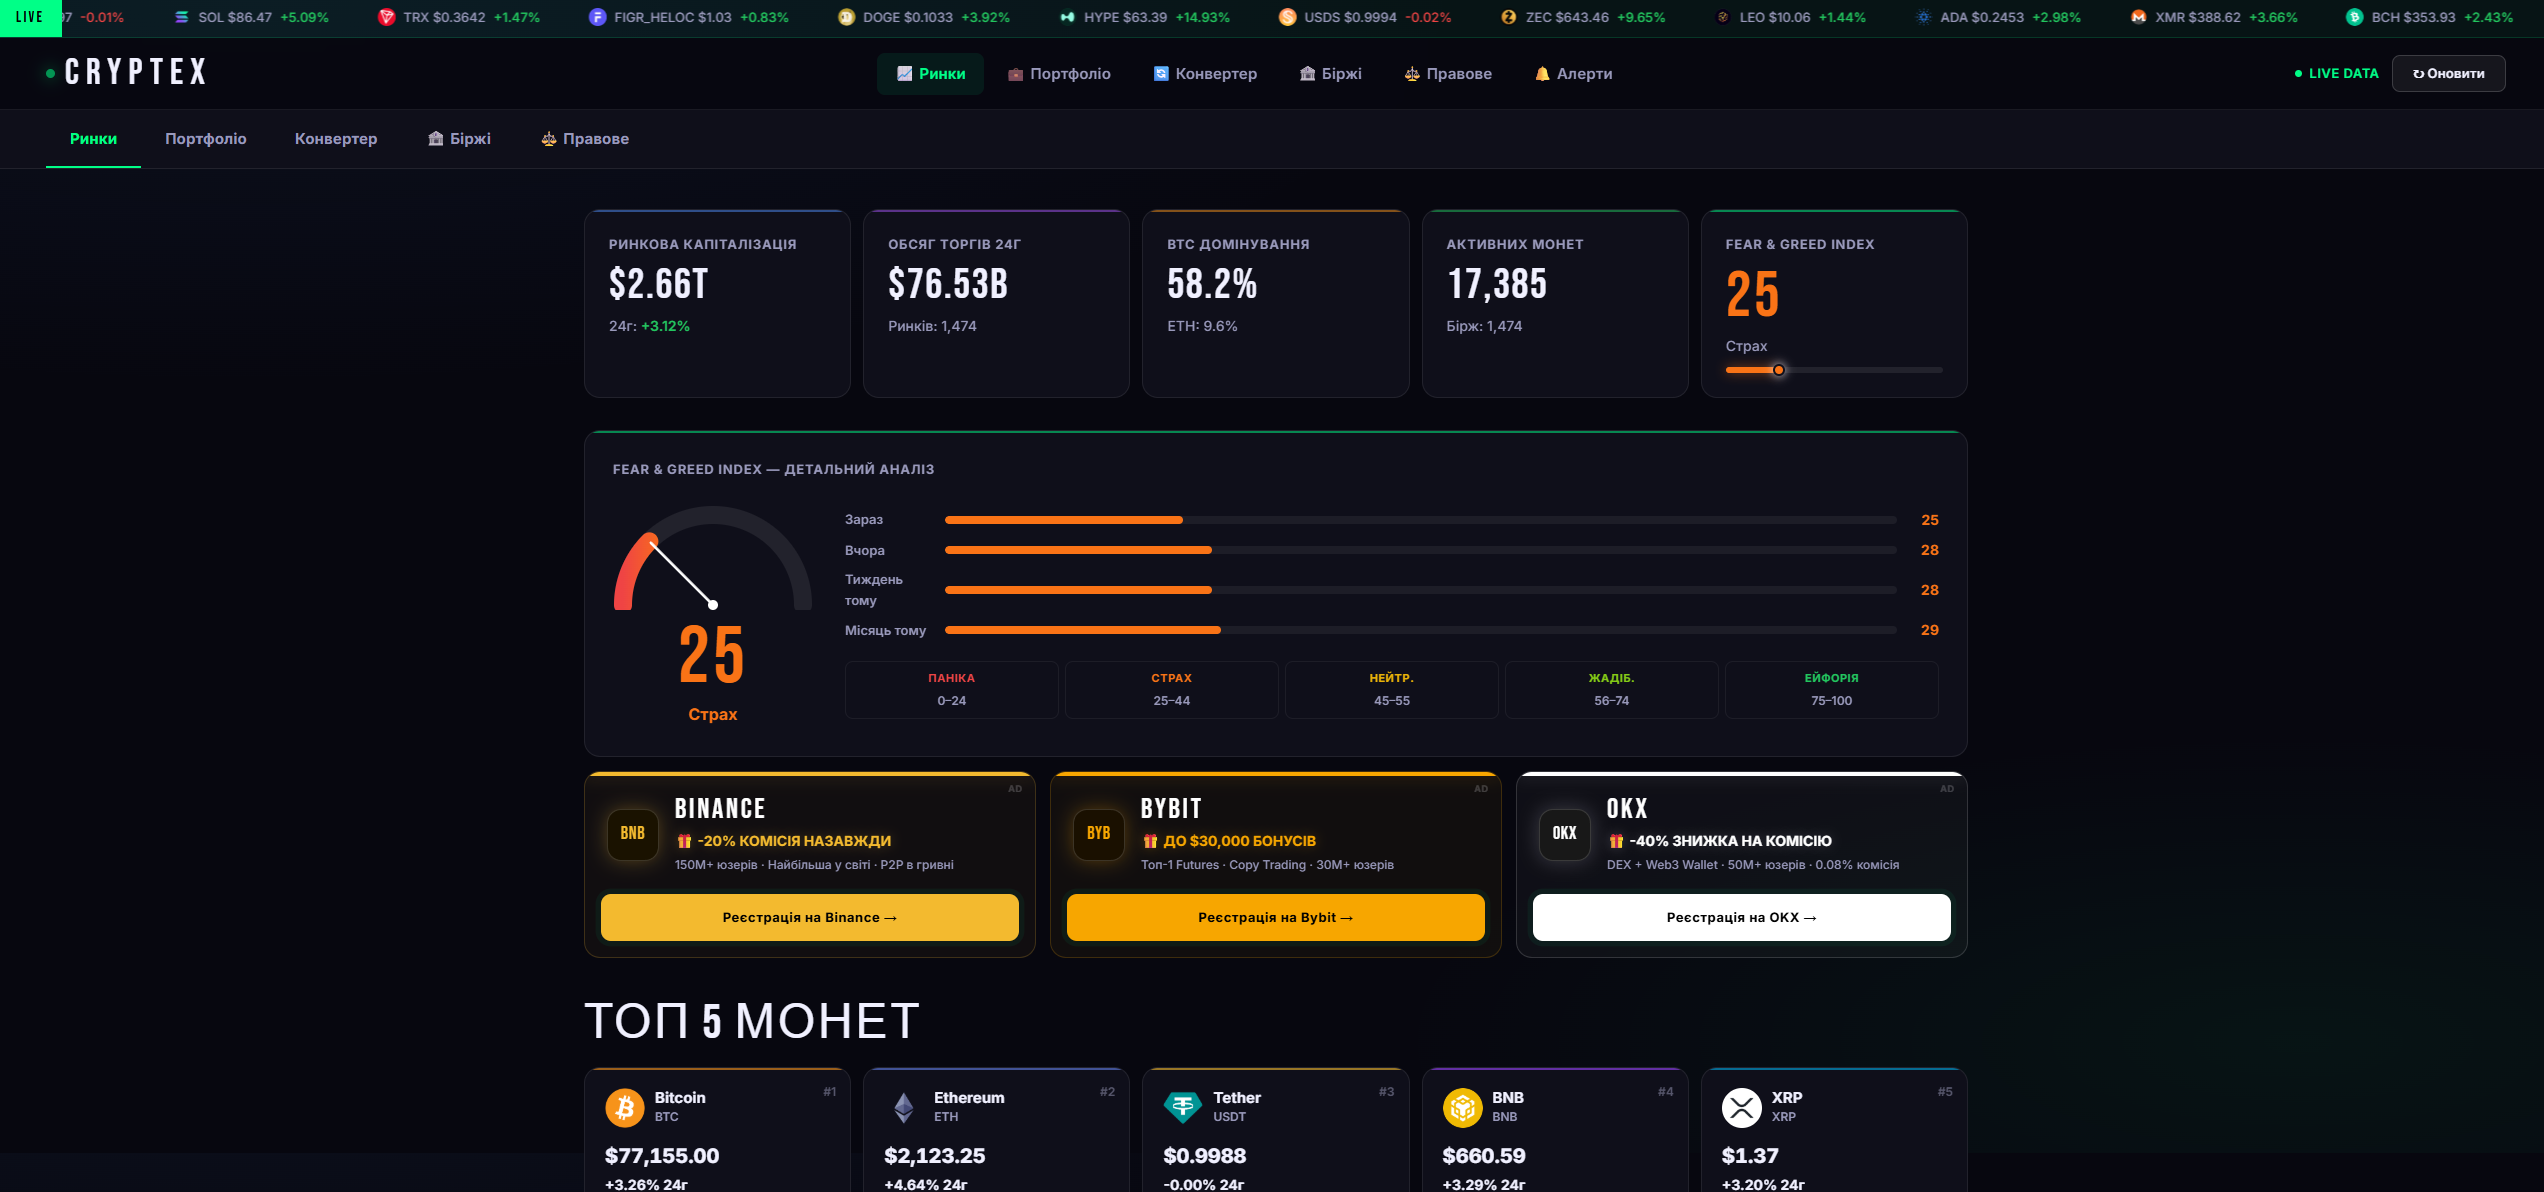Click the Bitcoin price $77,155.00

(662, 1156)
